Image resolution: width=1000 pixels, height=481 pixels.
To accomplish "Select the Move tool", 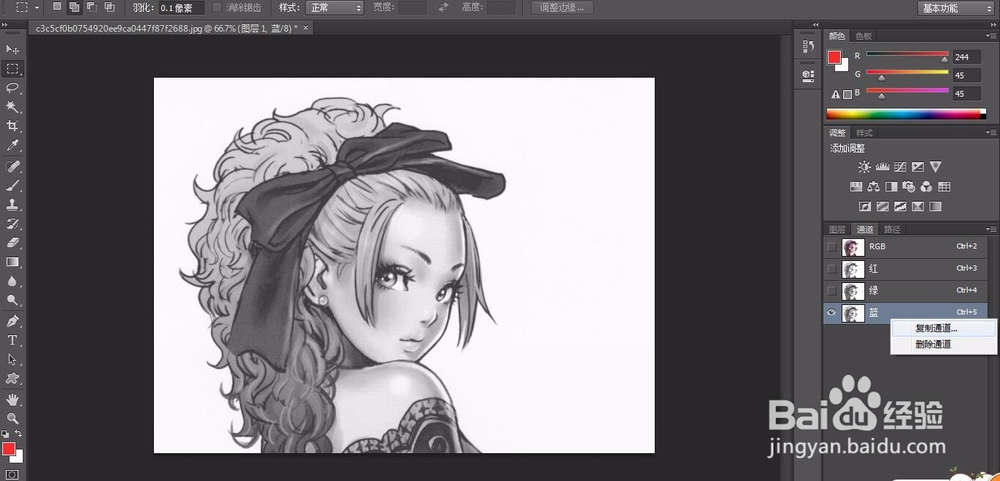I will [x=12, y=49].
